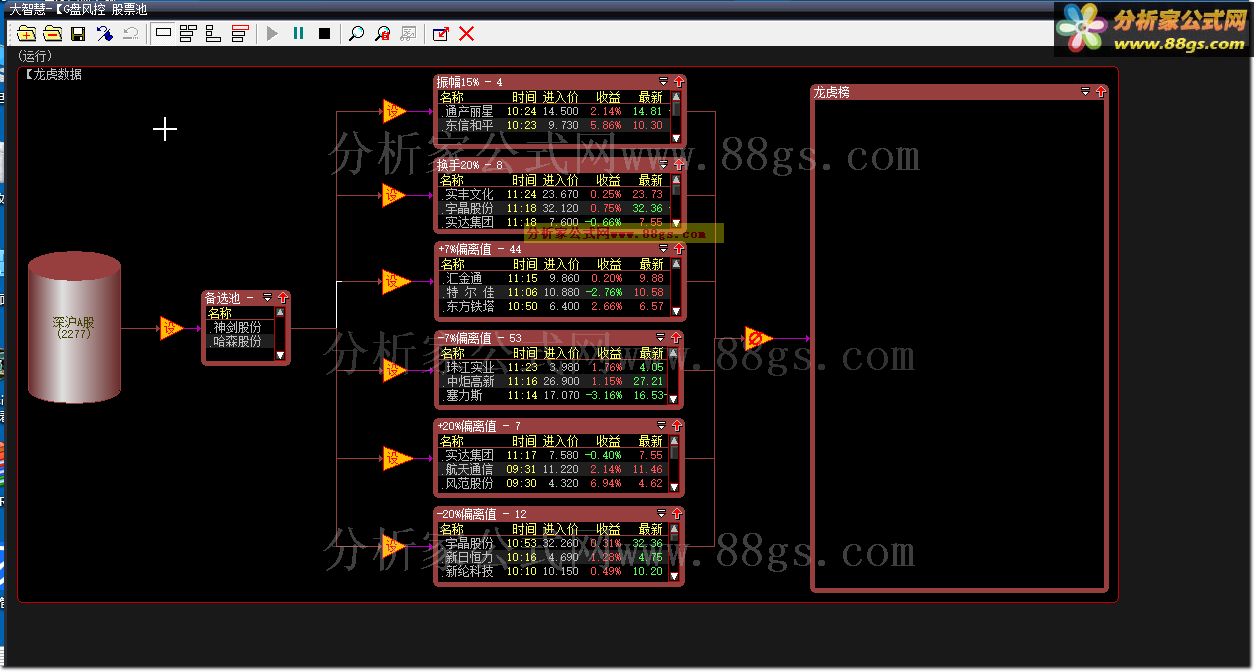Image resolution: width=1256 pixels, height=672 pixels.
Task: Click the red up-arrow on 龙虎榜 panel
Action: pos(1101,91)
